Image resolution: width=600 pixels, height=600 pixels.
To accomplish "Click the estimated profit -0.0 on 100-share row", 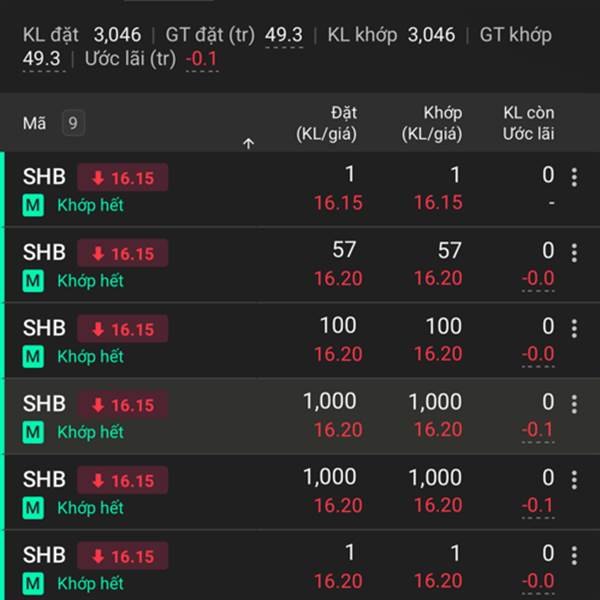I will click(x=538, y=354).
